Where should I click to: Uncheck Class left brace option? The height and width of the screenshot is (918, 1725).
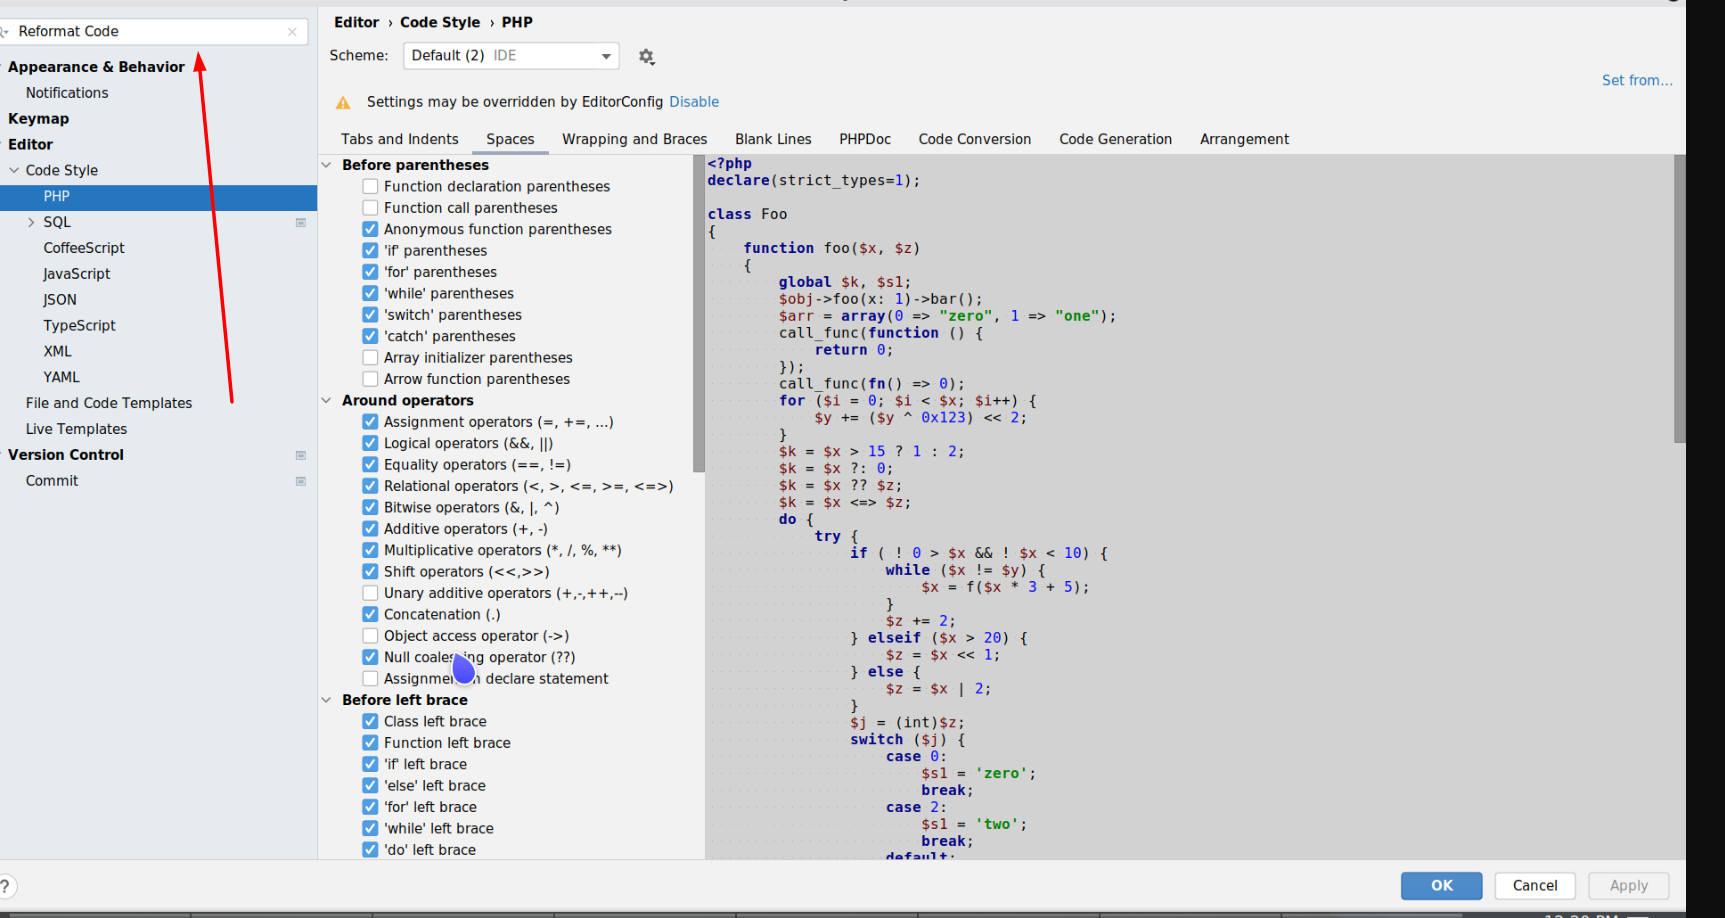coord(370,721)
